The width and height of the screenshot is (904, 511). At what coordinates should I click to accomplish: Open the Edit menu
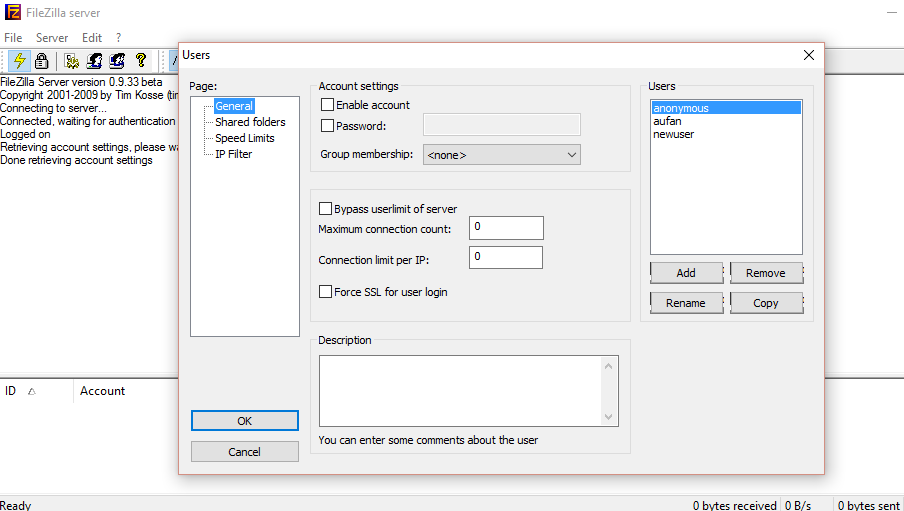coord(92,38)
